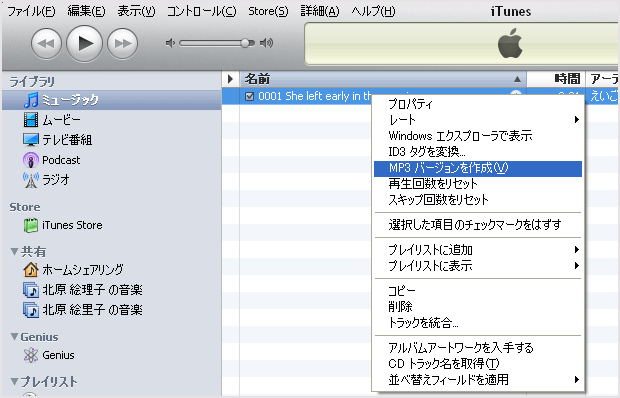Expand プレイリストに表示 submenu
The image size is (620, 398).
478,266
